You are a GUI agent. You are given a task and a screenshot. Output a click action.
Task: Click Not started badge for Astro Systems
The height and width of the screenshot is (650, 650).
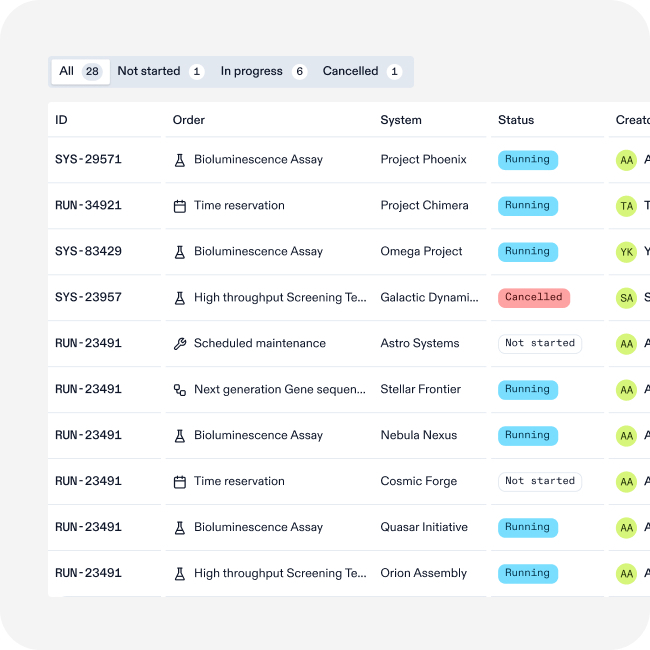click(x=540, y=344)
